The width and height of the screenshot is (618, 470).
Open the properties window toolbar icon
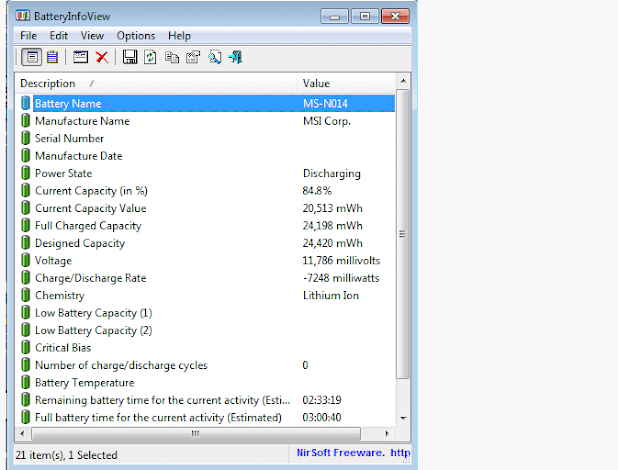[80, 58]
